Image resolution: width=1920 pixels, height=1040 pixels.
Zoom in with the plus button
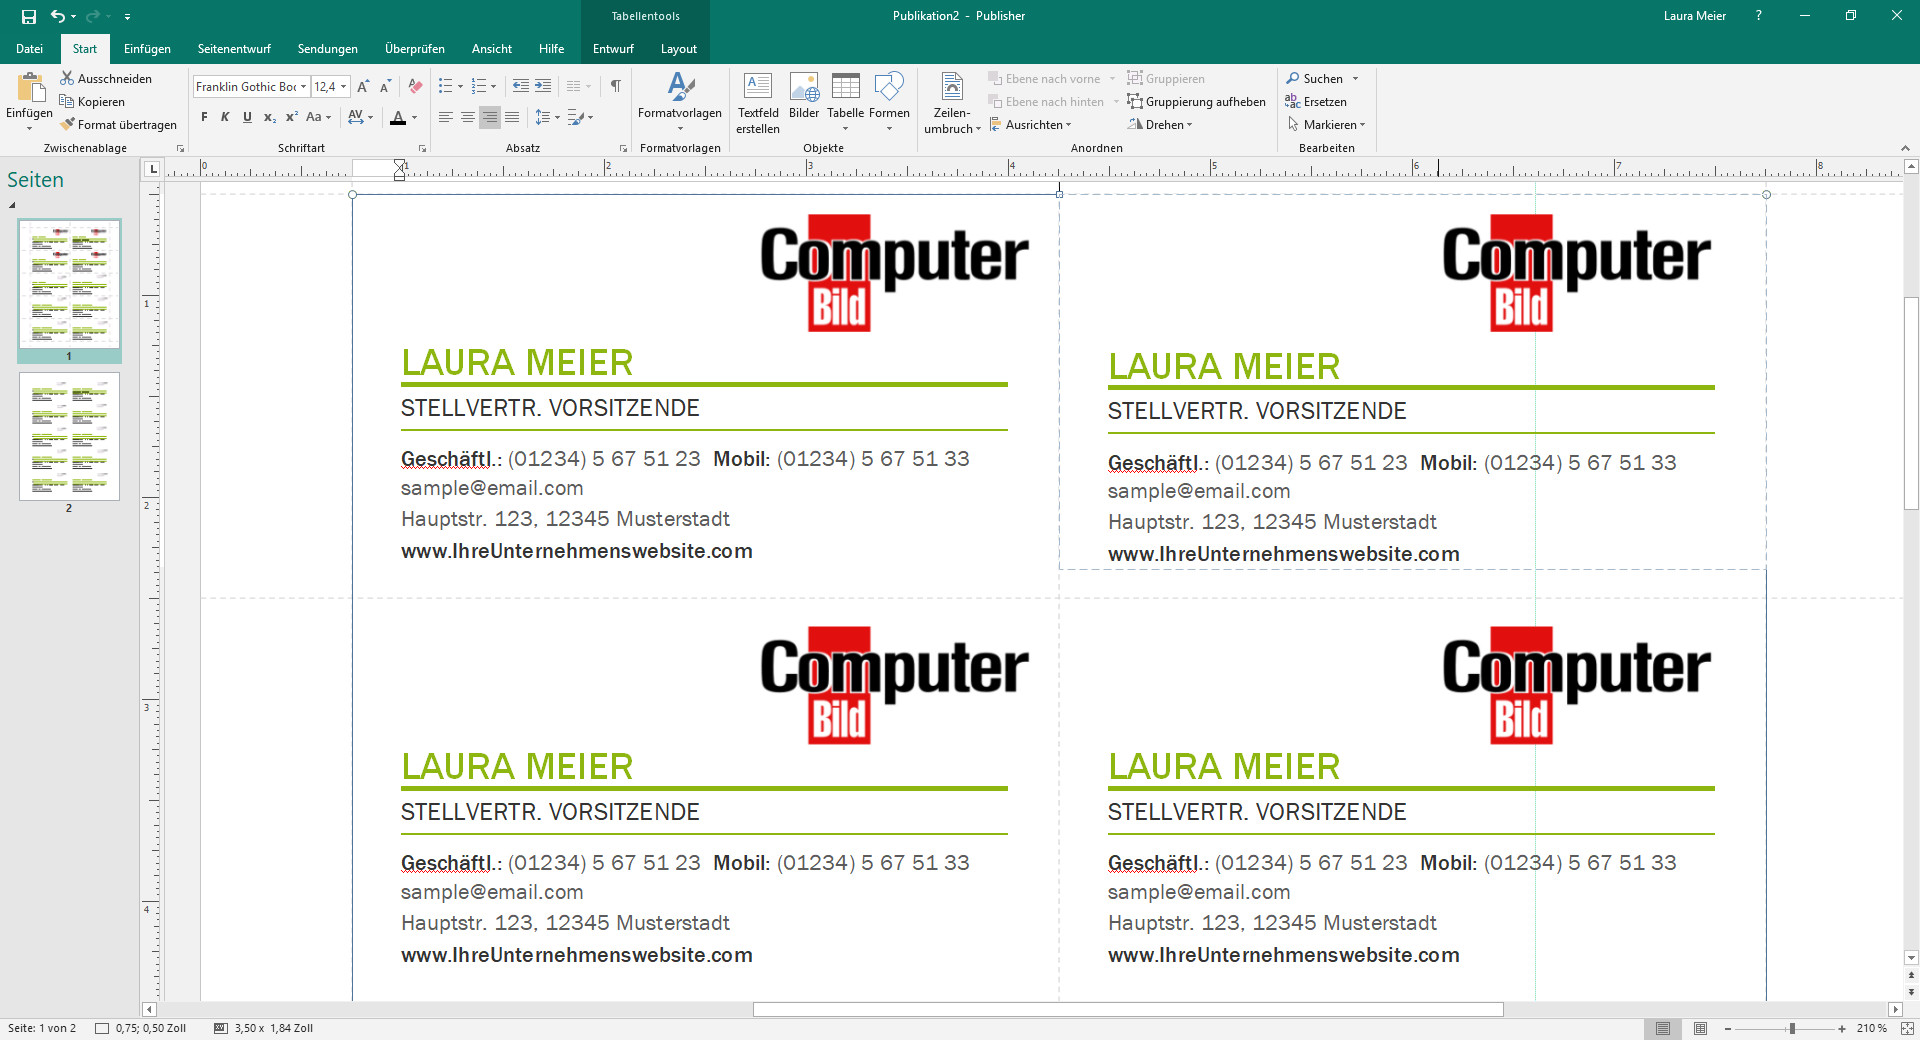(x=1841, y=1028)
